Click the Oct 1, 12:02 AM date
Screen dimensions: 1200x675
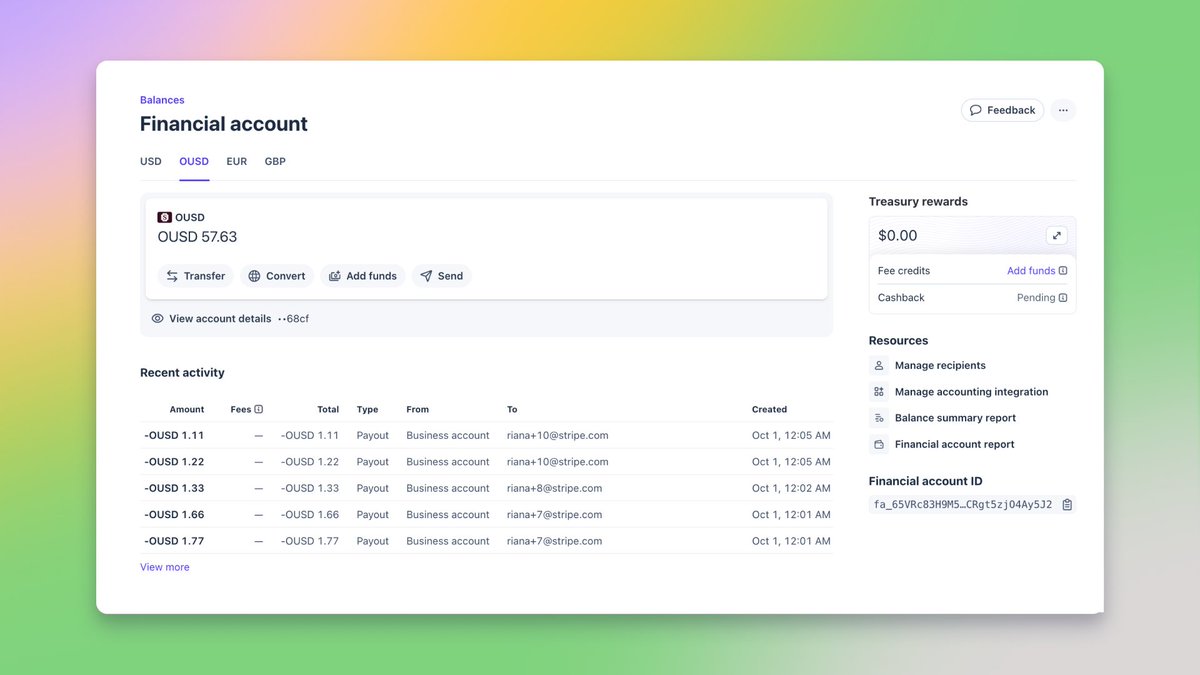[x=791, y=488]
